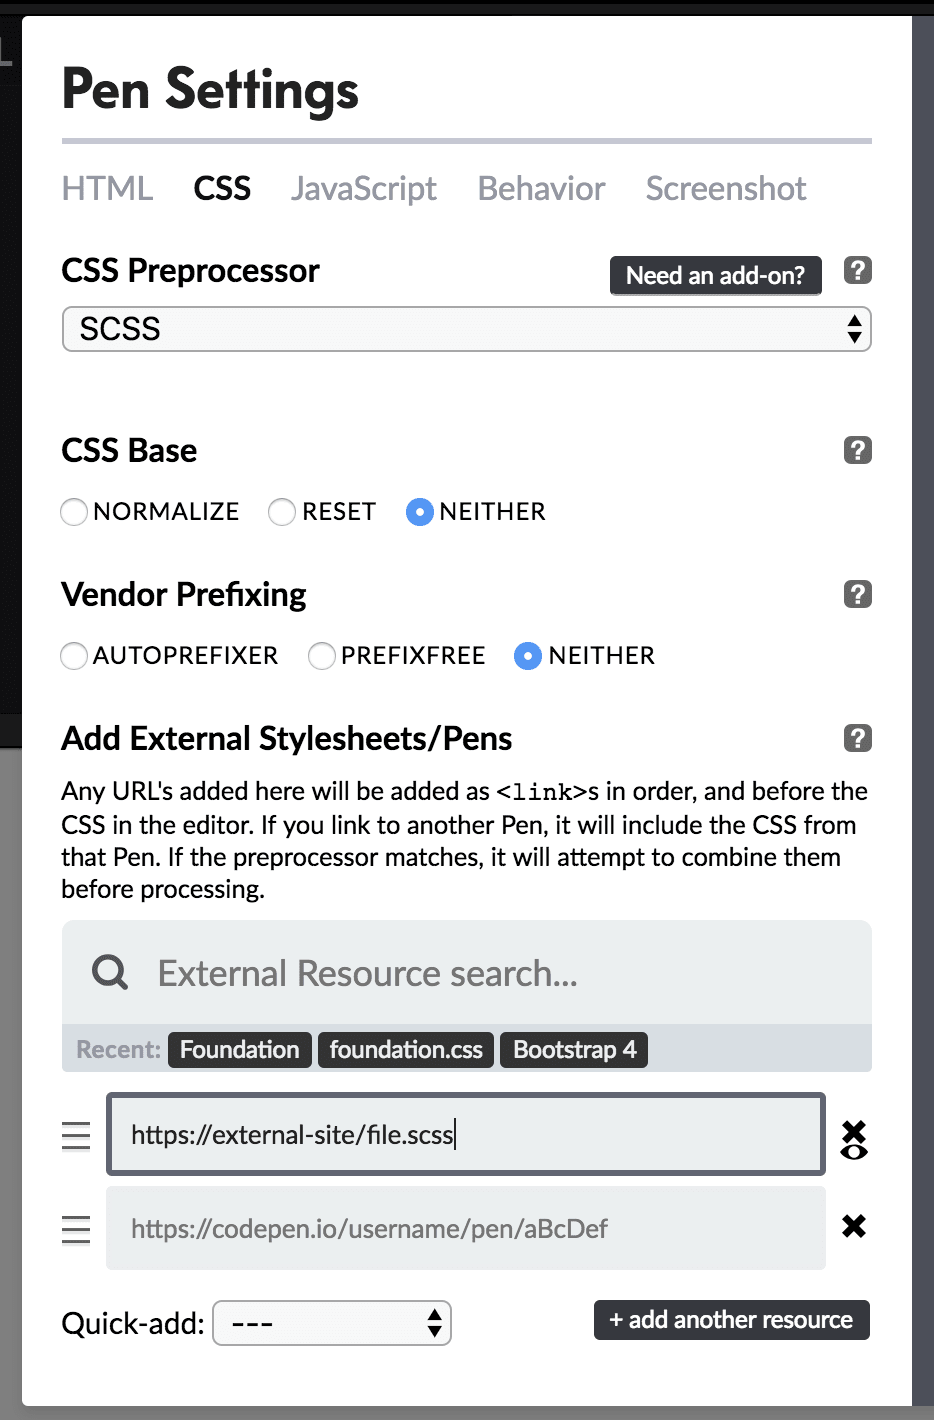This screenshot has height=1420, width=934.
Task: Grab the drag handle beside external-site URL
Action: (x=76, y=1135)
